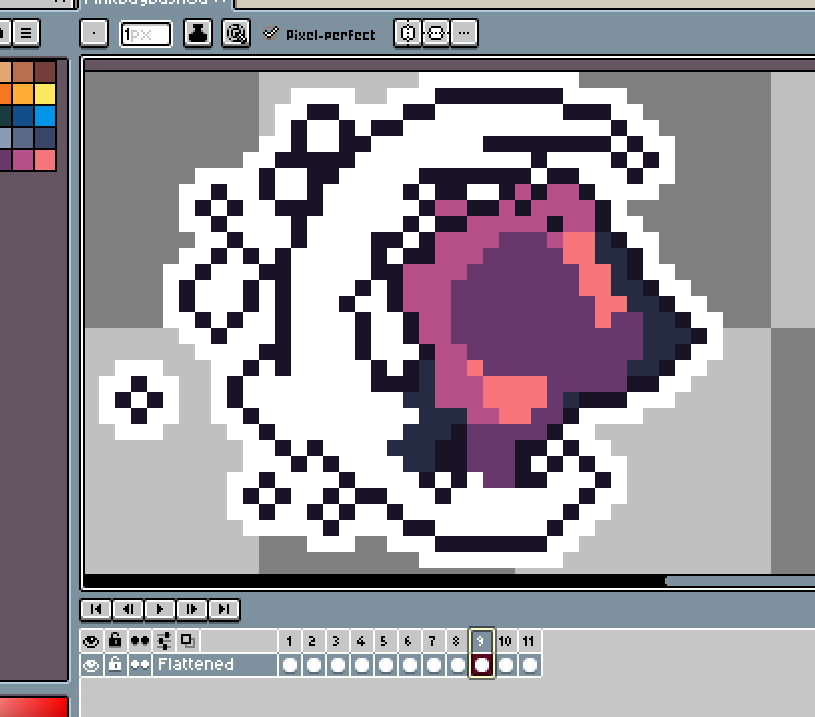Click the red foreground color bar

pyautogui.click(x=34, y=708)
